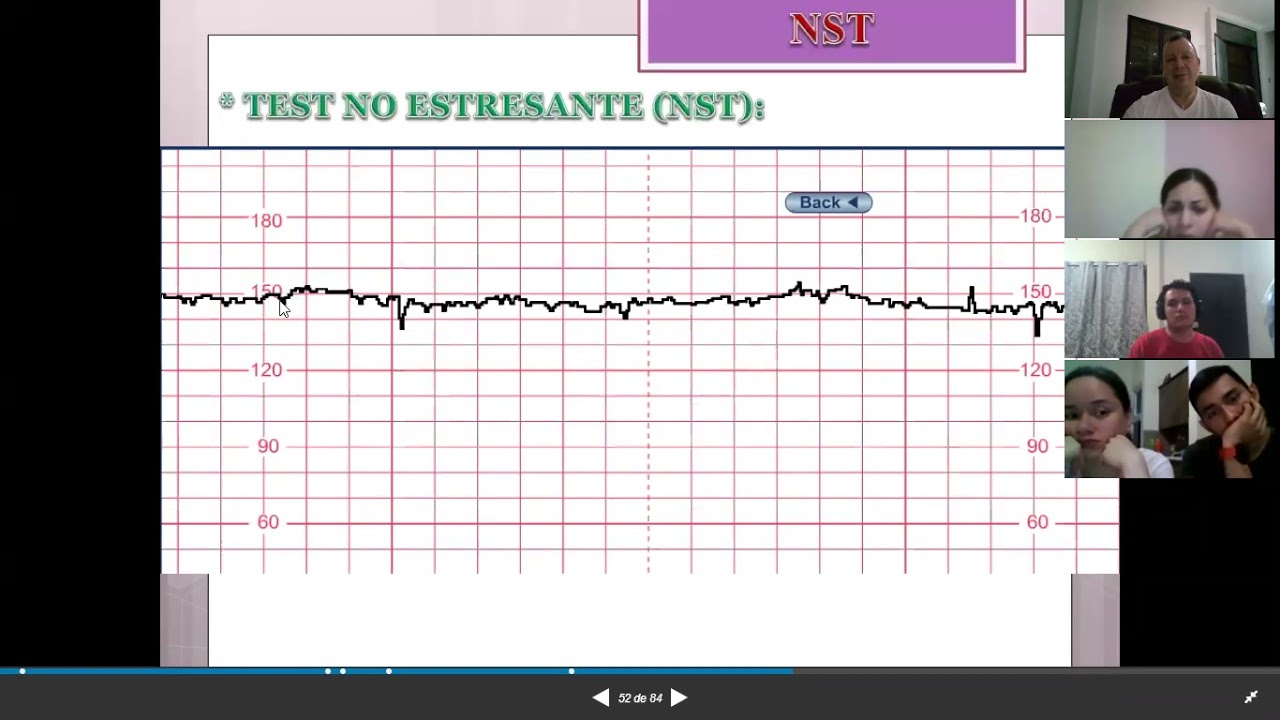Screen dimensions: 1280x720
Task: Select the participant in red shirt video
Action: point(1169,299)
